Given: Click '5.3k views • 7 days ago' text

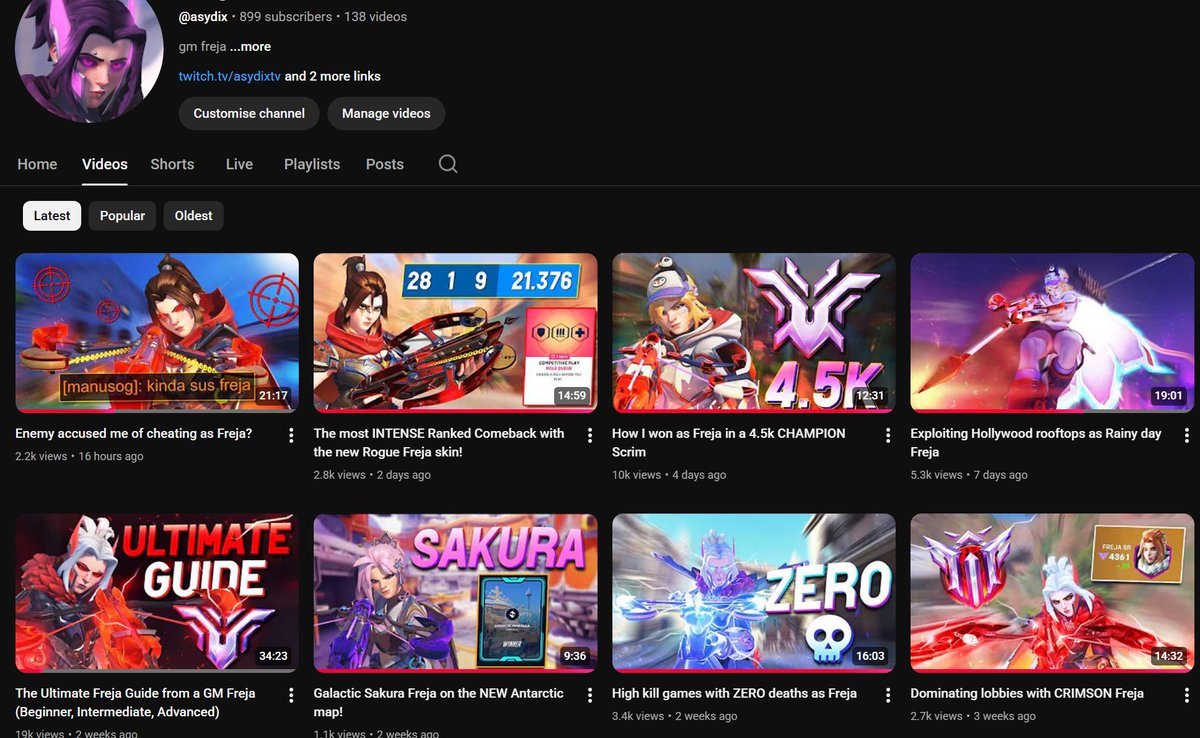Looking at the screenshot, I should [969, 475].
